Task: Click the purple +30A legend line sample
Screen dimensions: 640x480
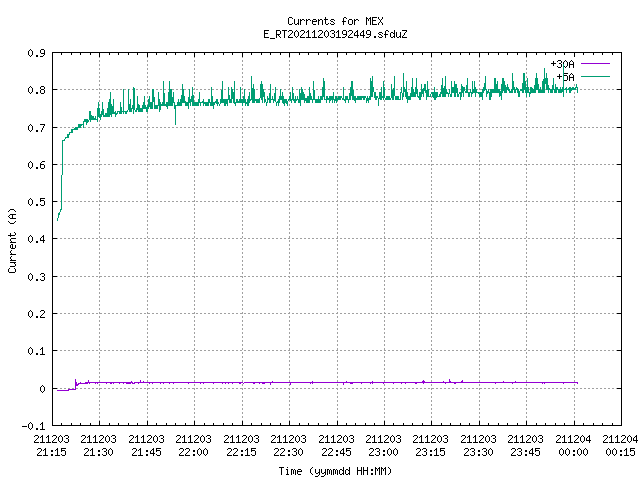Action: coord(596,64)
